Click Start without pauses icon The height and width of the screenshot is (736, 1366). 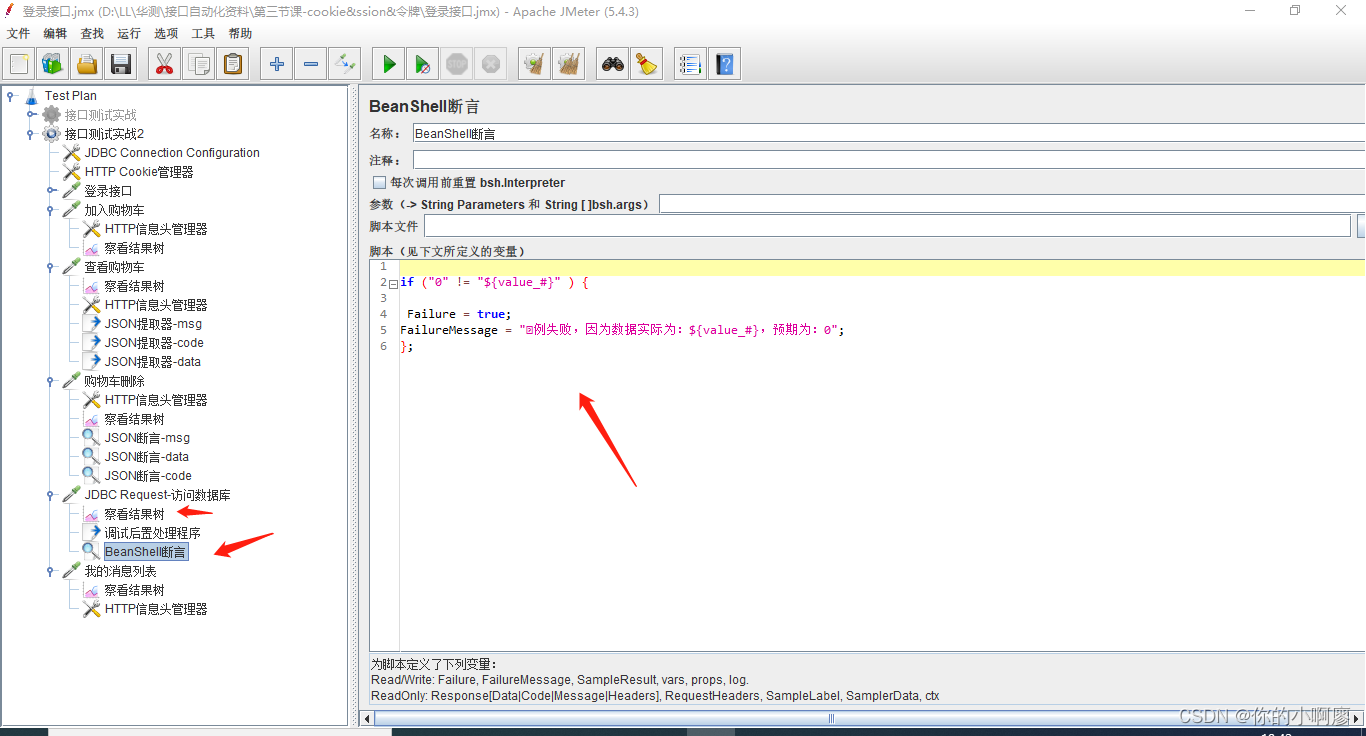coord(423,64)
